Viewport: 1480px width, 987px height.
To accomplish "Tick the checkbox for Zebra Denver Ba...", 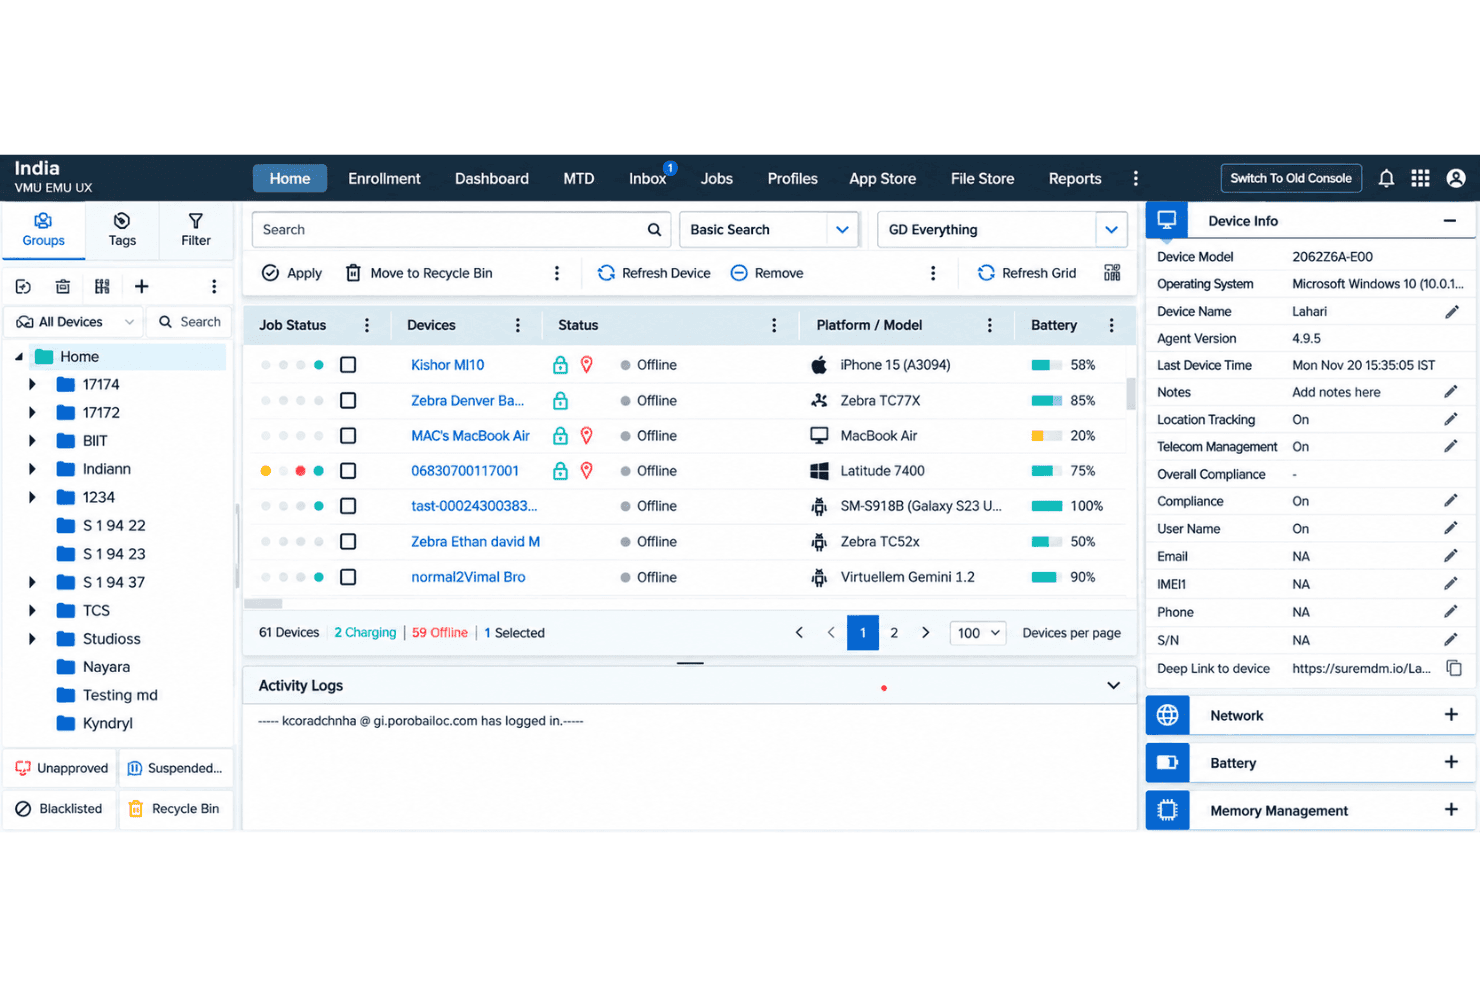I will coord(348,401).
